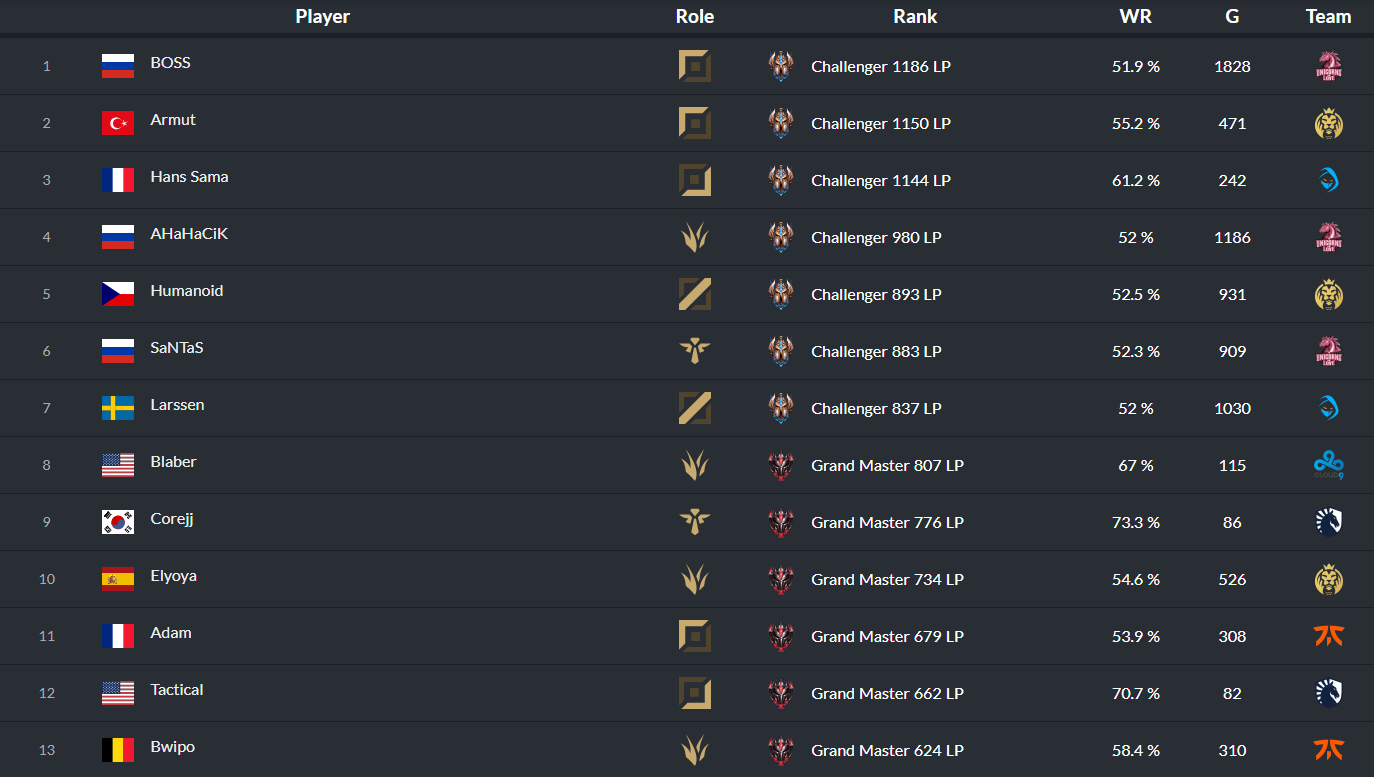Viewport: 1374px width, 777px height.
Task: Click the Grand Master emblem in Elyoya's row
Action: coord(781,579)
